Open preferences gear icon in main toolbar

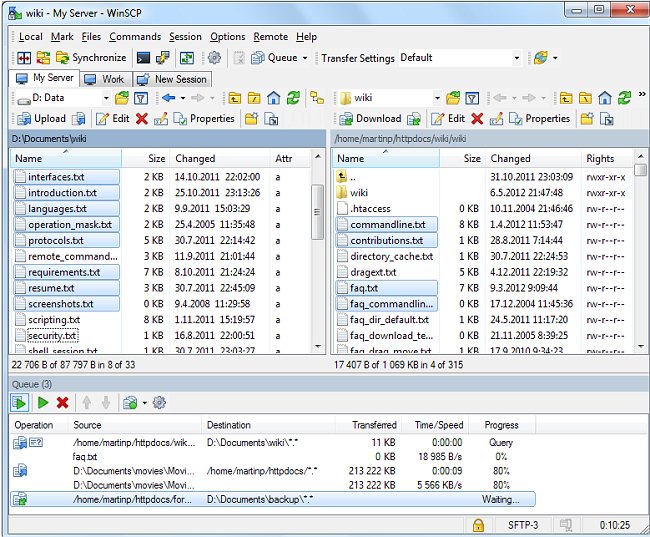(x=214, y=58)
